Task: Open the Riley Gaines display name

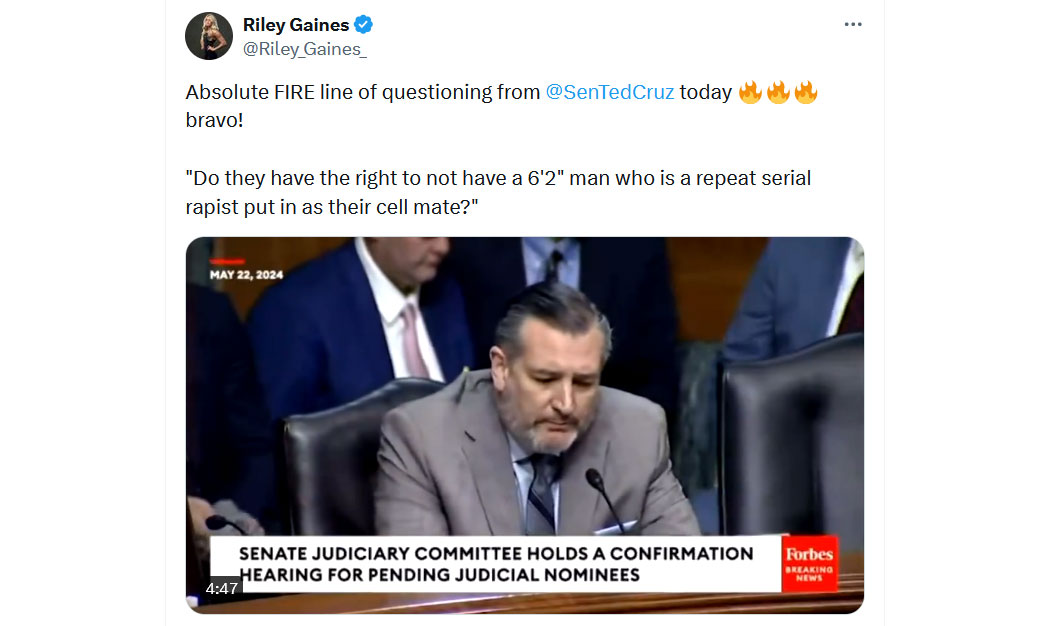Action: tap(296, 25)
